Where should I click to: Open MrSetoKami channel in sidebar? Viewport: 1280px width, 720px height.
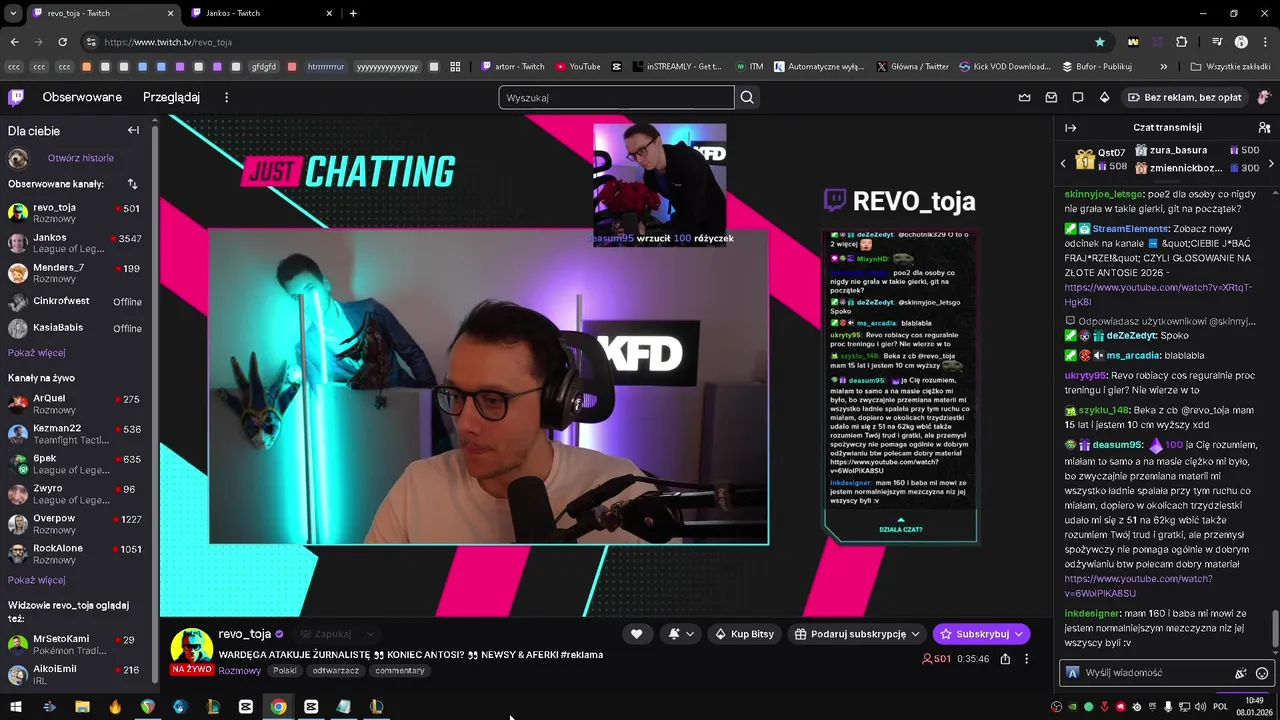pos(76,645)
